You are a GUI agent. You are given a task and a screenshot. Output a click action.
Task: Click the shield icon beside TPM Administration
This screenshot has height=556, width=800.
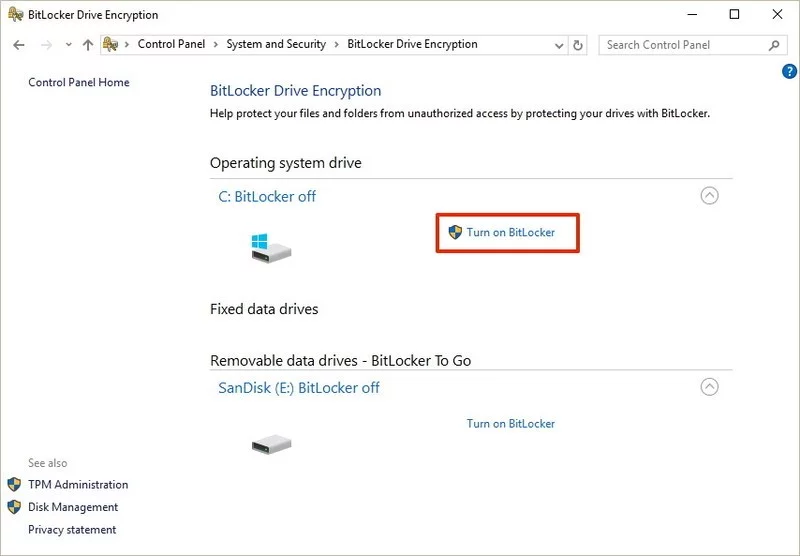pos(14,484)
